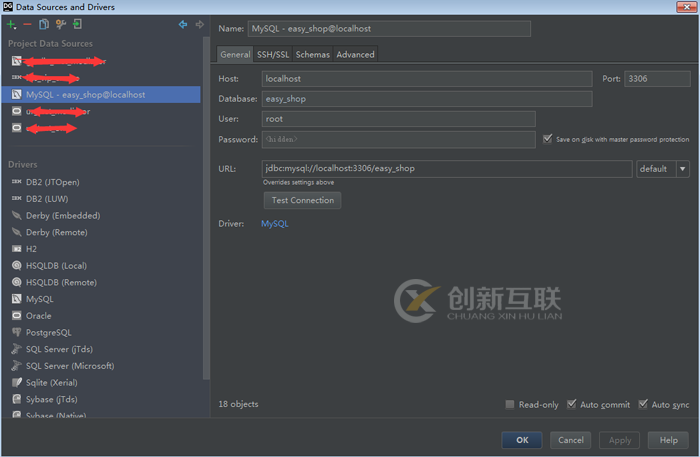The height and width of the screenshot is (457, 700).
Task: Click the left panel vertical scrollbar
Action: pos(206,208)
